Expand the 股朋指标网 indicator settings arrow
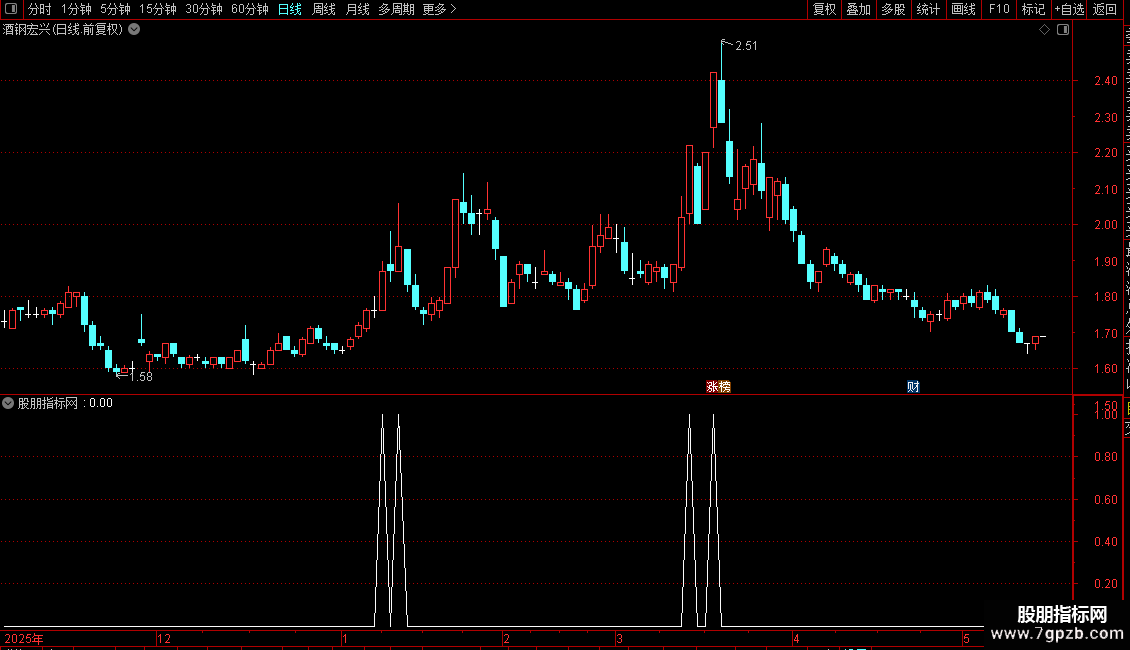Screen dimensions: 1130x650 8,403
